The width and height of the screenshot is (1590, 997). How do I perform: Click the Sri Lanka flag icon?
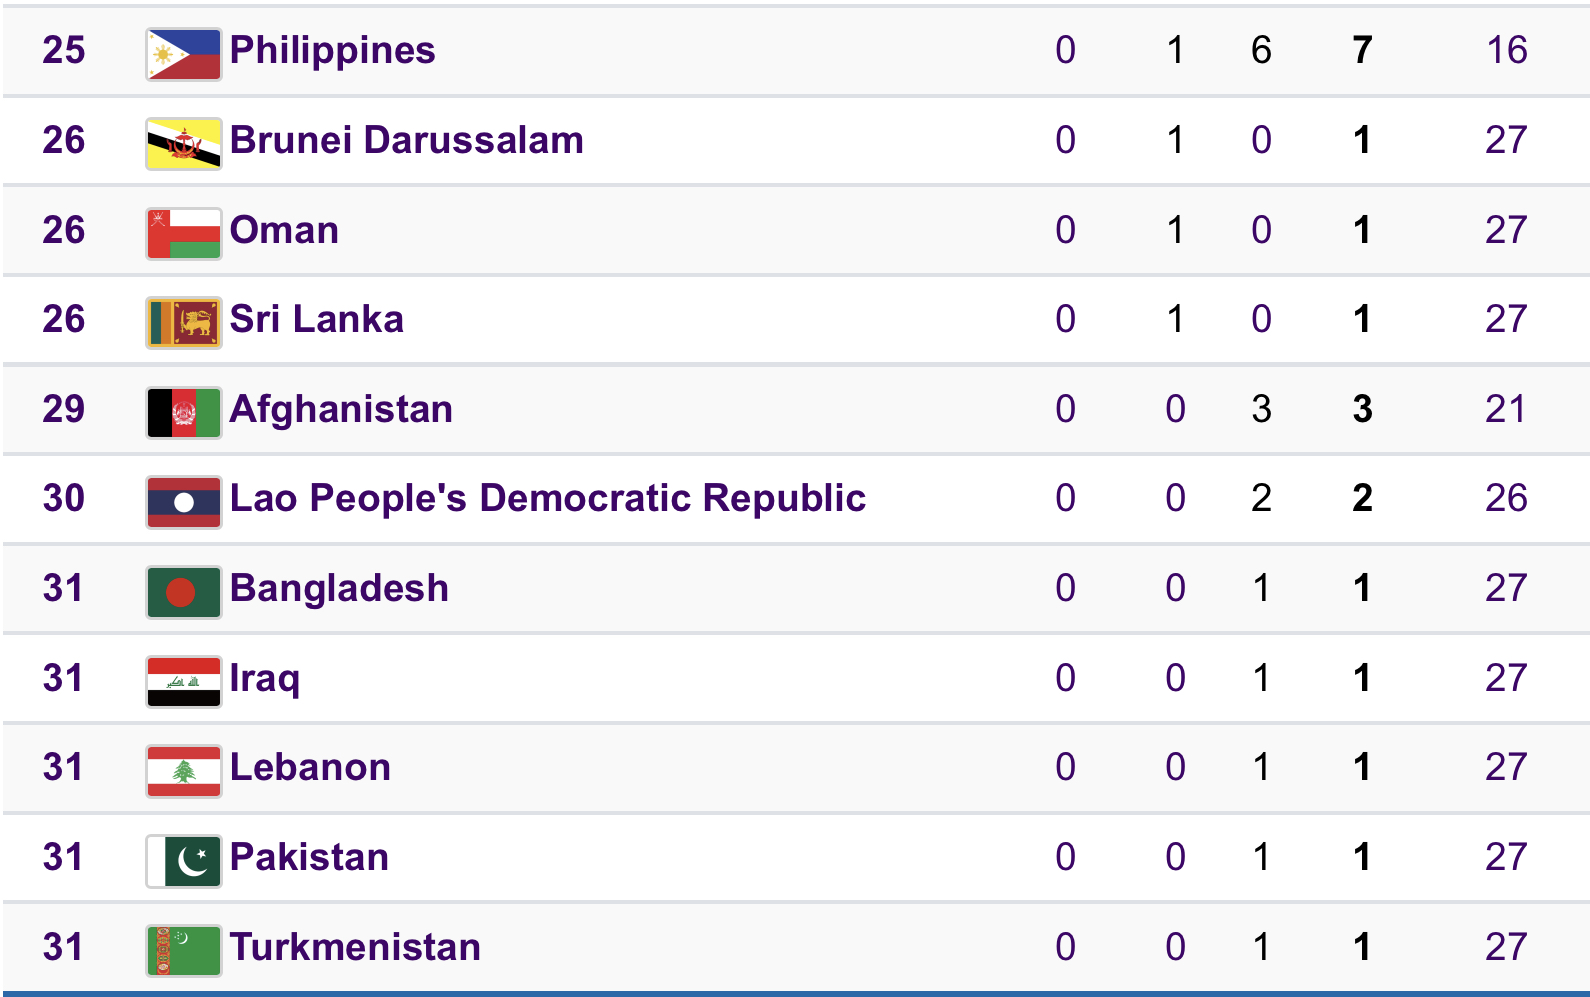pyautogui.click(x=183, y=323)
